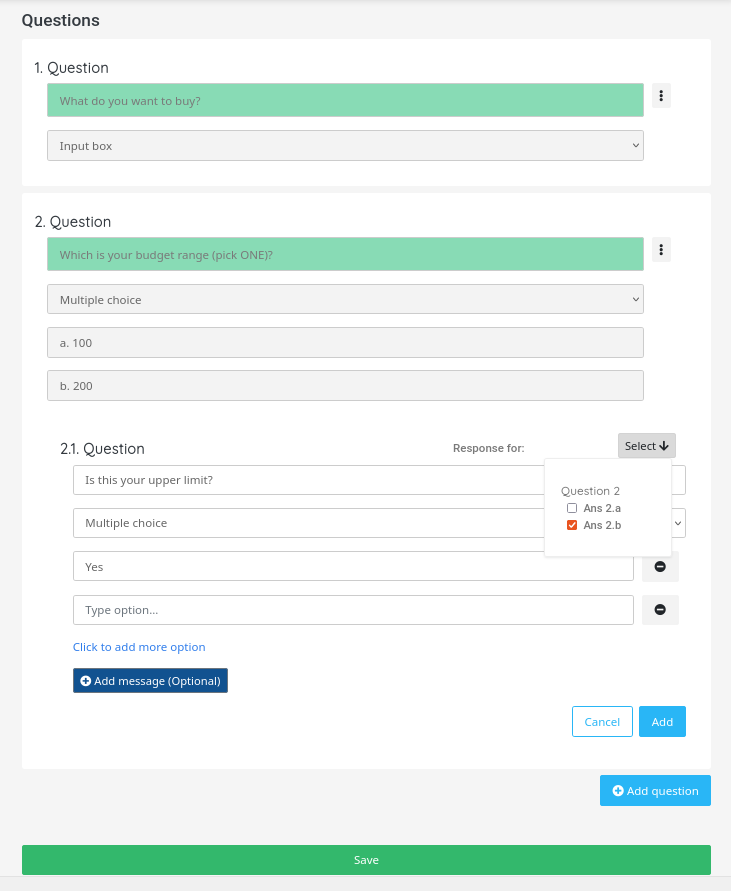
Task: Open the 'Input box' question type dropdown
Action: pos(345,145)
